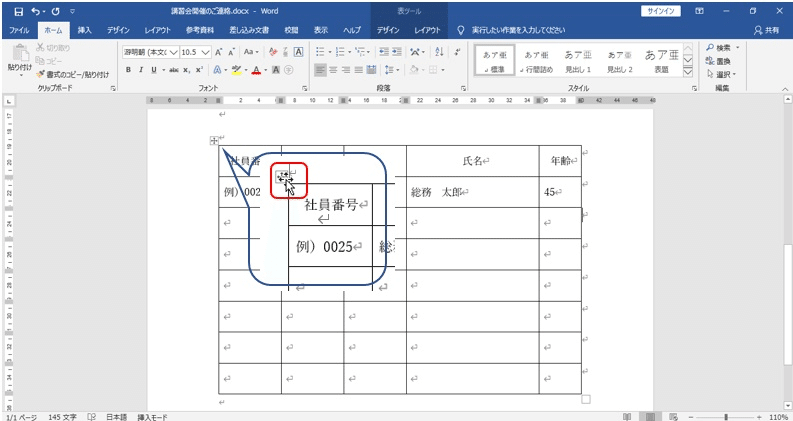Open the Select (選択) dropdown
Viewport: 793px width, 421px height.
(721, 74)
